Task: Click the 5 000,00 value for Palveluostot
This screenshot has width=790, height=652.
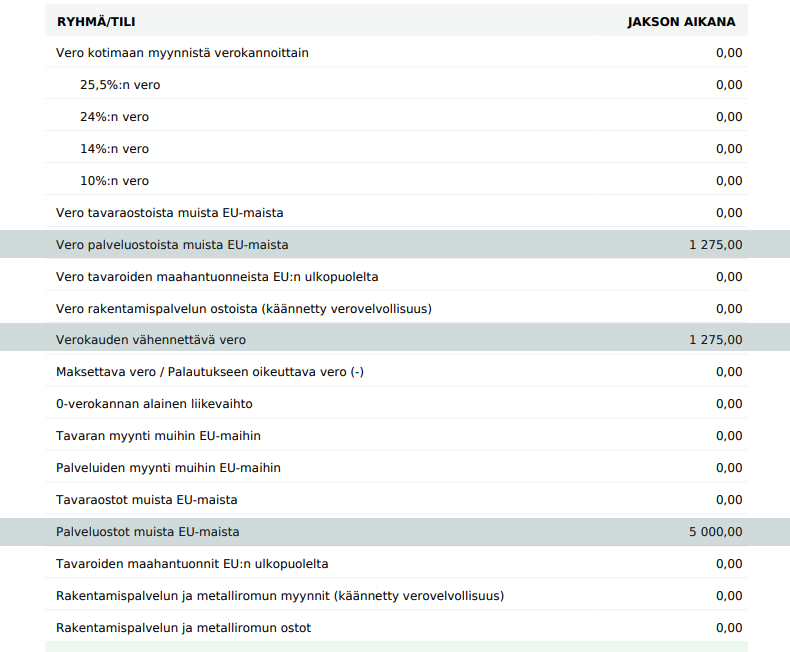Action: pos(715,532)
